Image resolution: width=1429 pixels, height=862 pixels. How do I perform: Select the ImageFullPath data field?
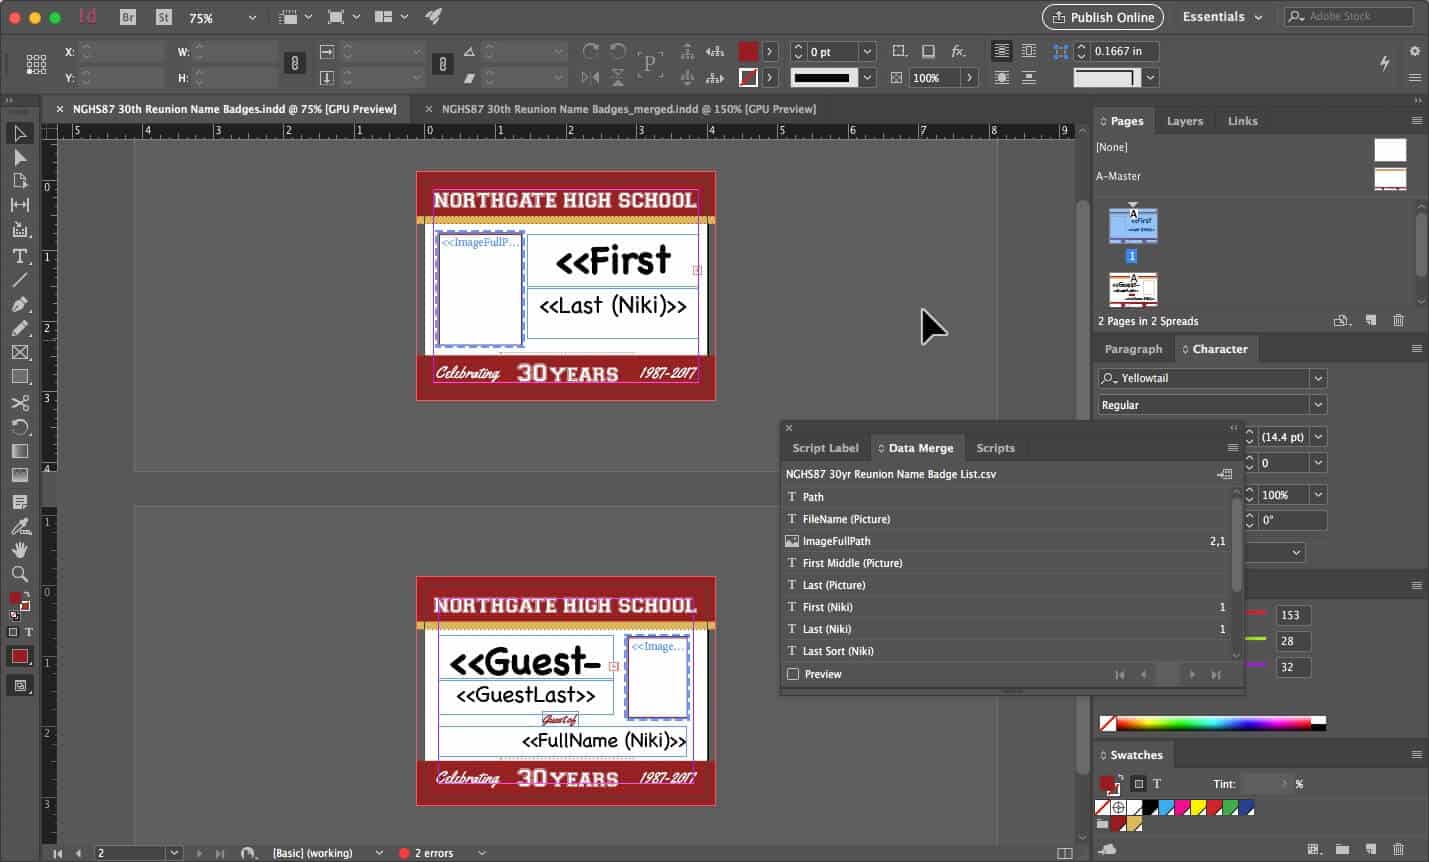pyautogui.click(x=1006, y=541)
